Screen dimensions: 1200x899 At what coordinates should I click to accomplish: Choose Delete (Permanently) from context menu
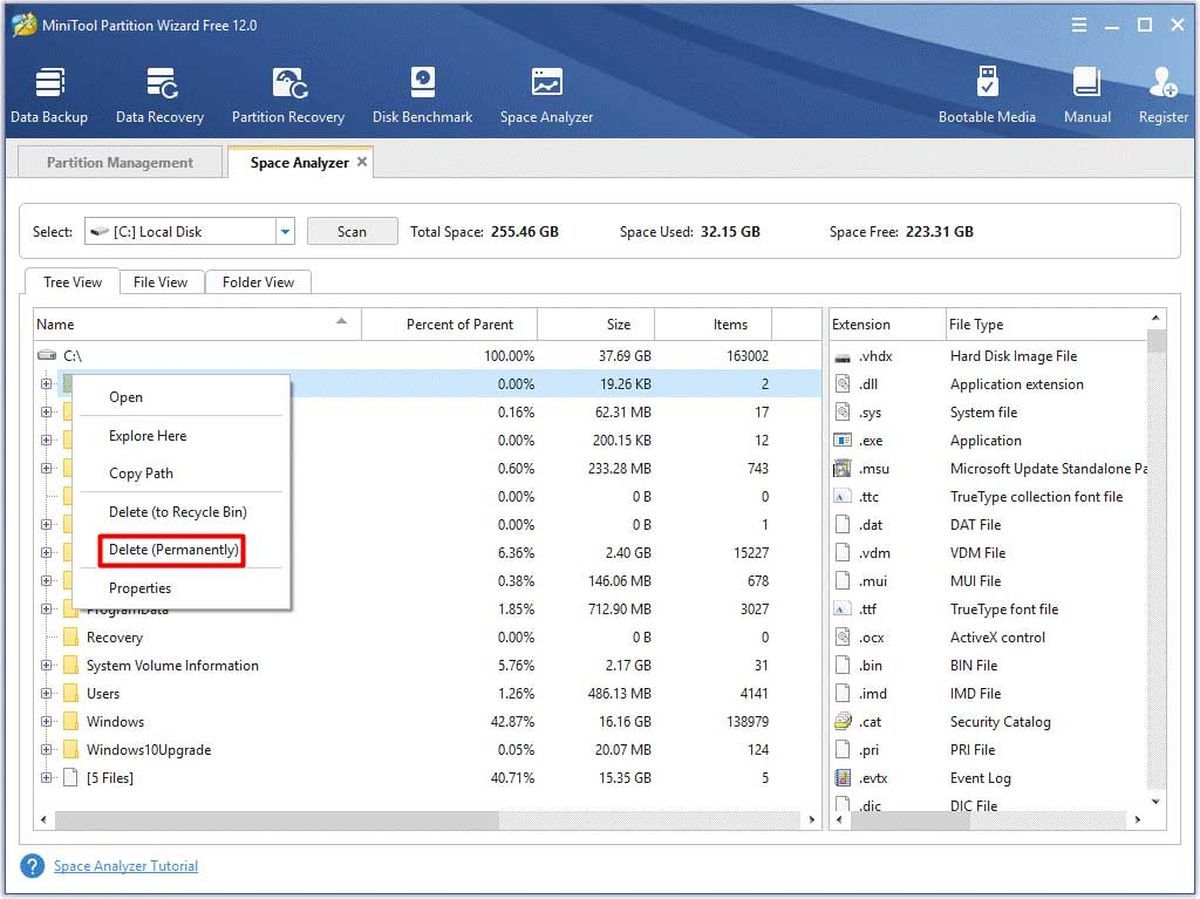click(x=173, y=550)
